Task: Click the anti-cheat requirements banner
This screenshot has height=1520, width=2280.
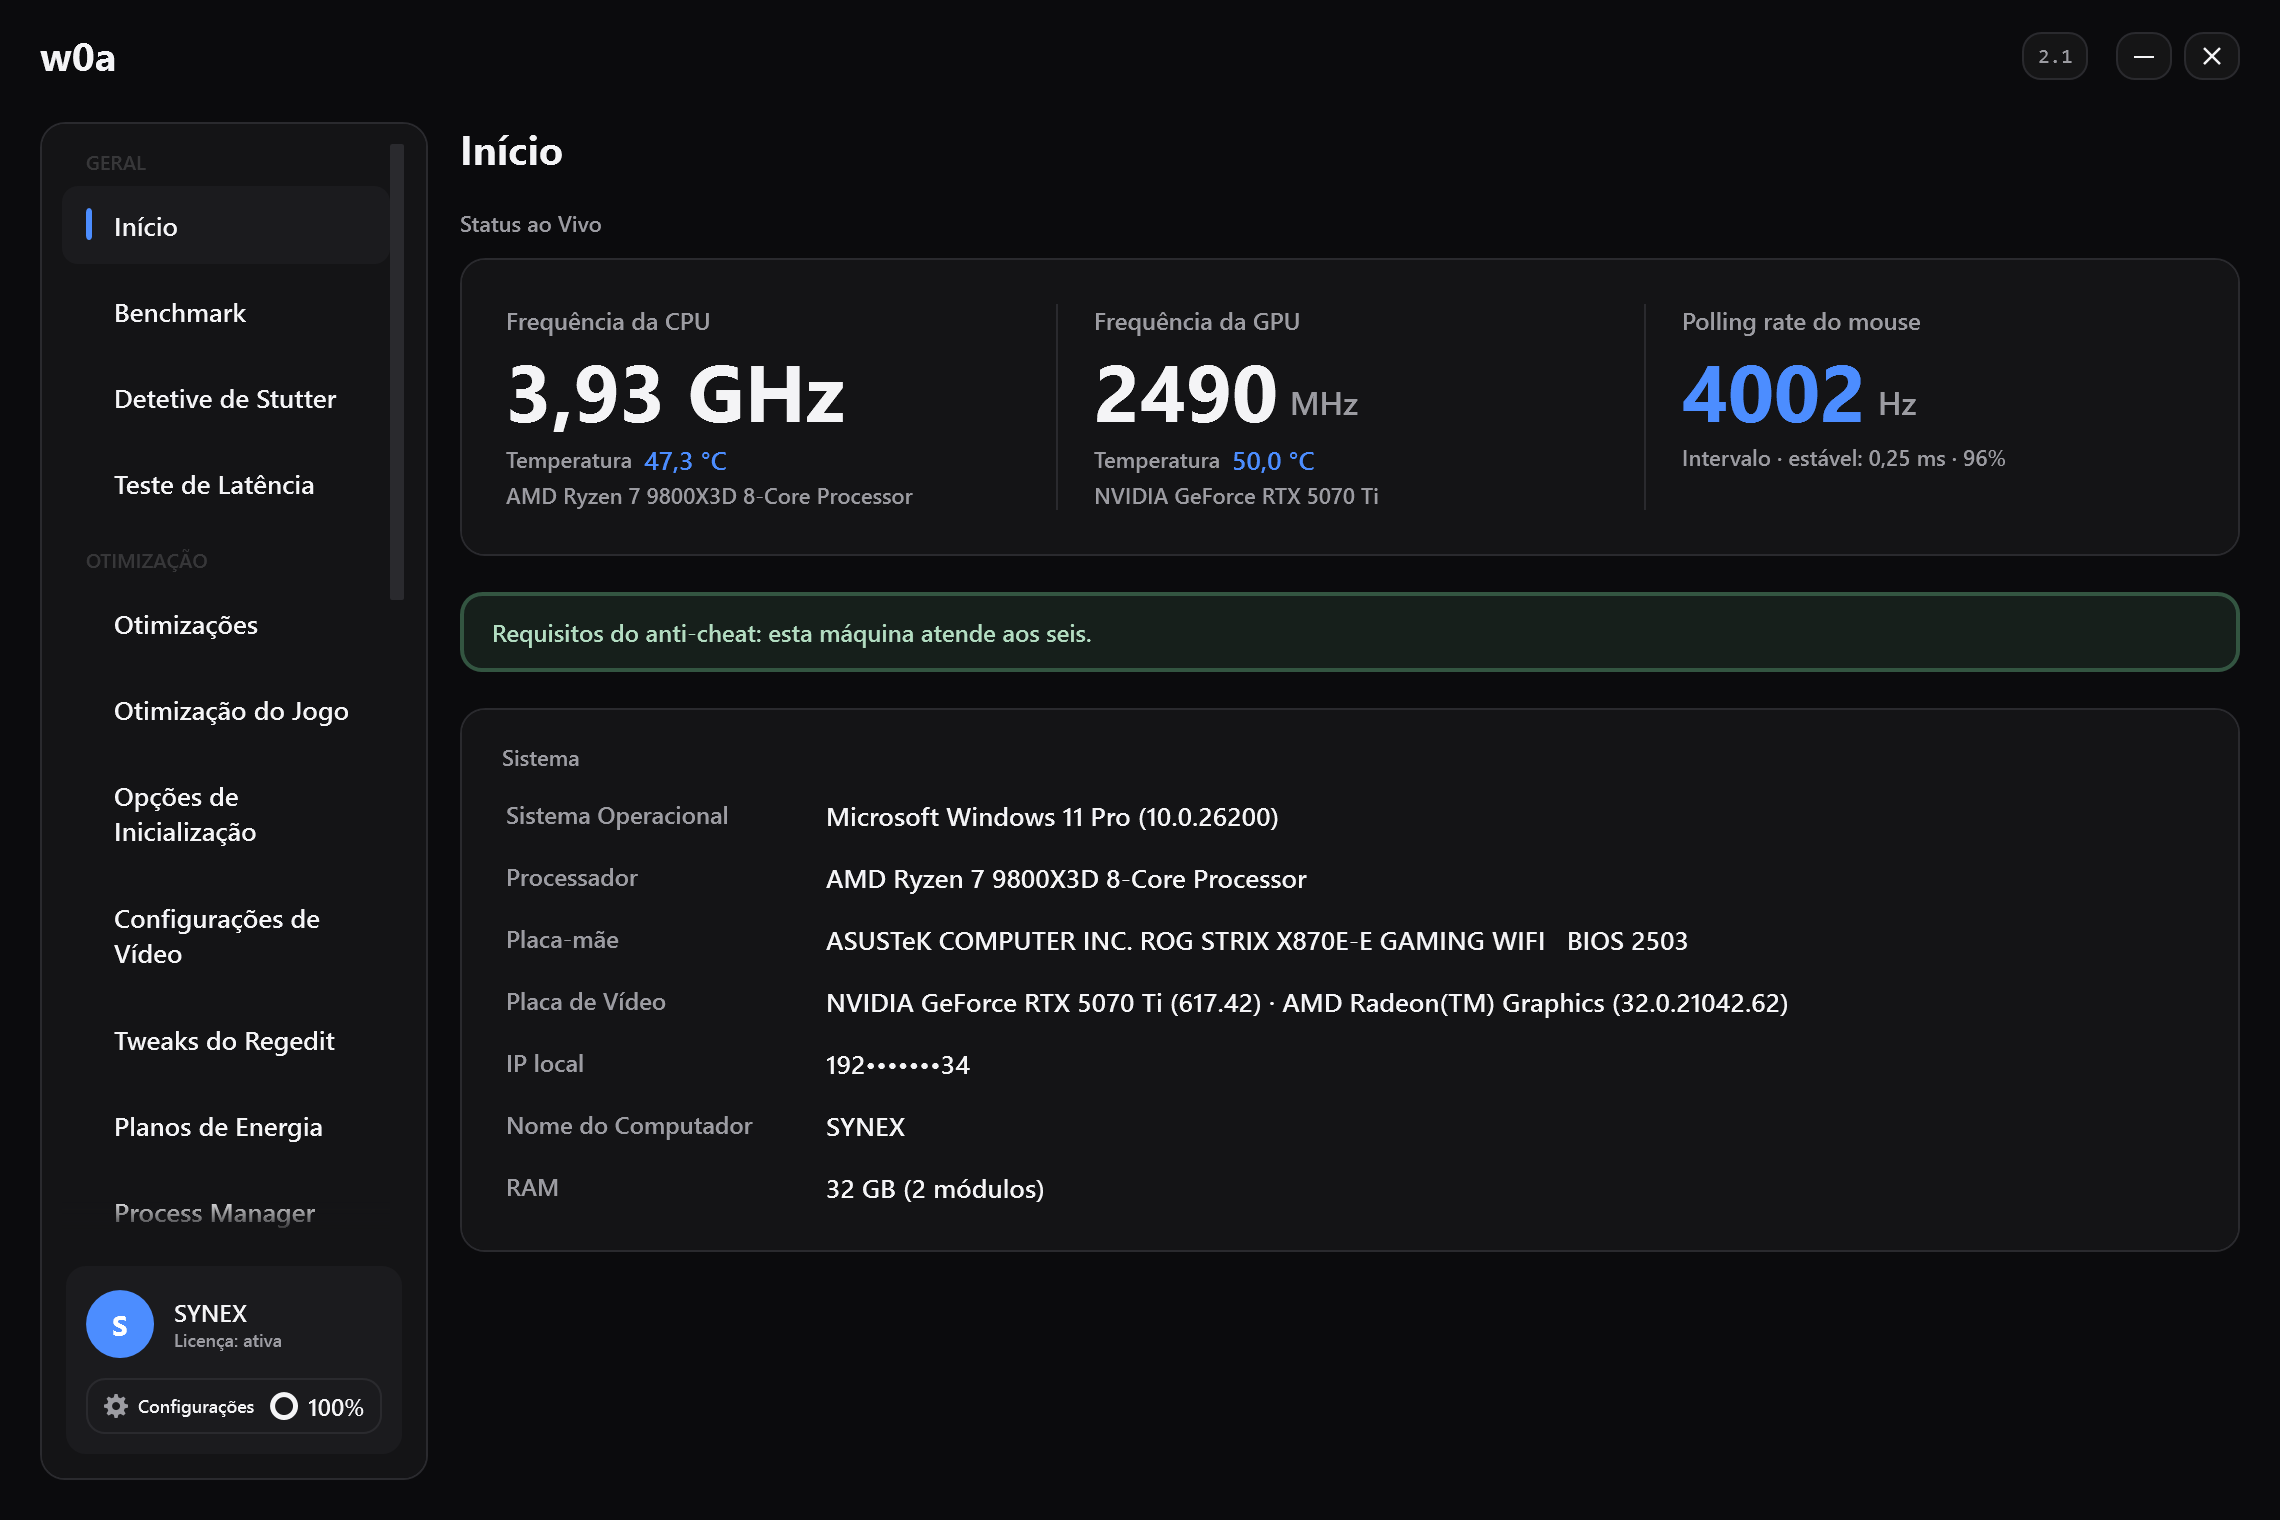Action: point(1349,632)
